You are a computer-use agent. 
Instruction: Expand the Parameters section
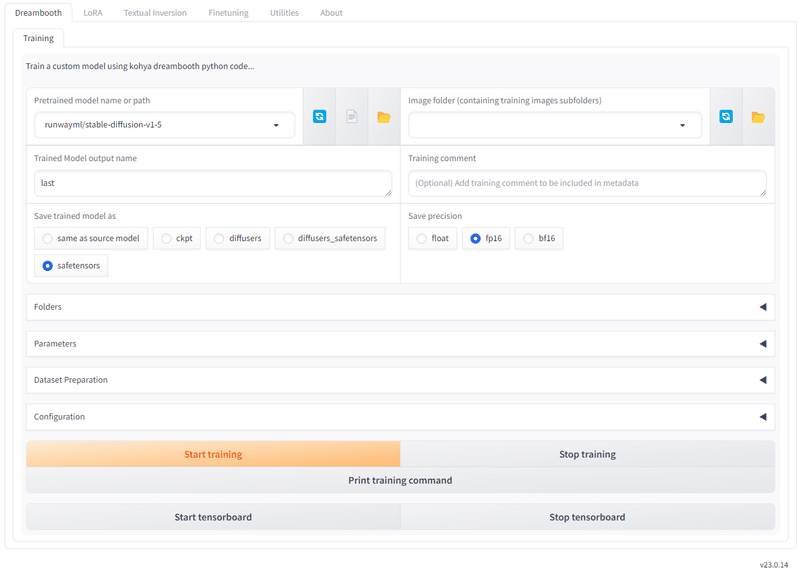[401, 344]
